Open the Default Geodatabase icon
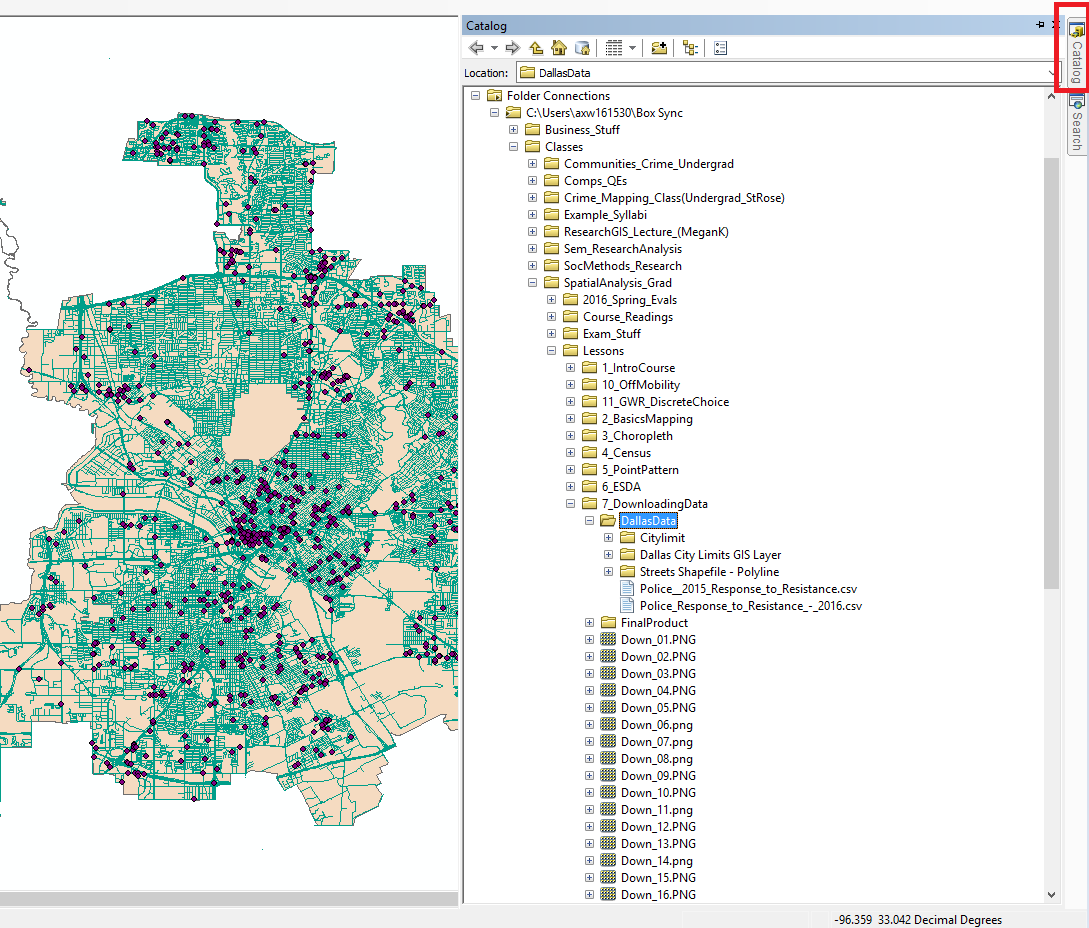The width and height of the screenshot is (1089, 928). tap(582, 47)
